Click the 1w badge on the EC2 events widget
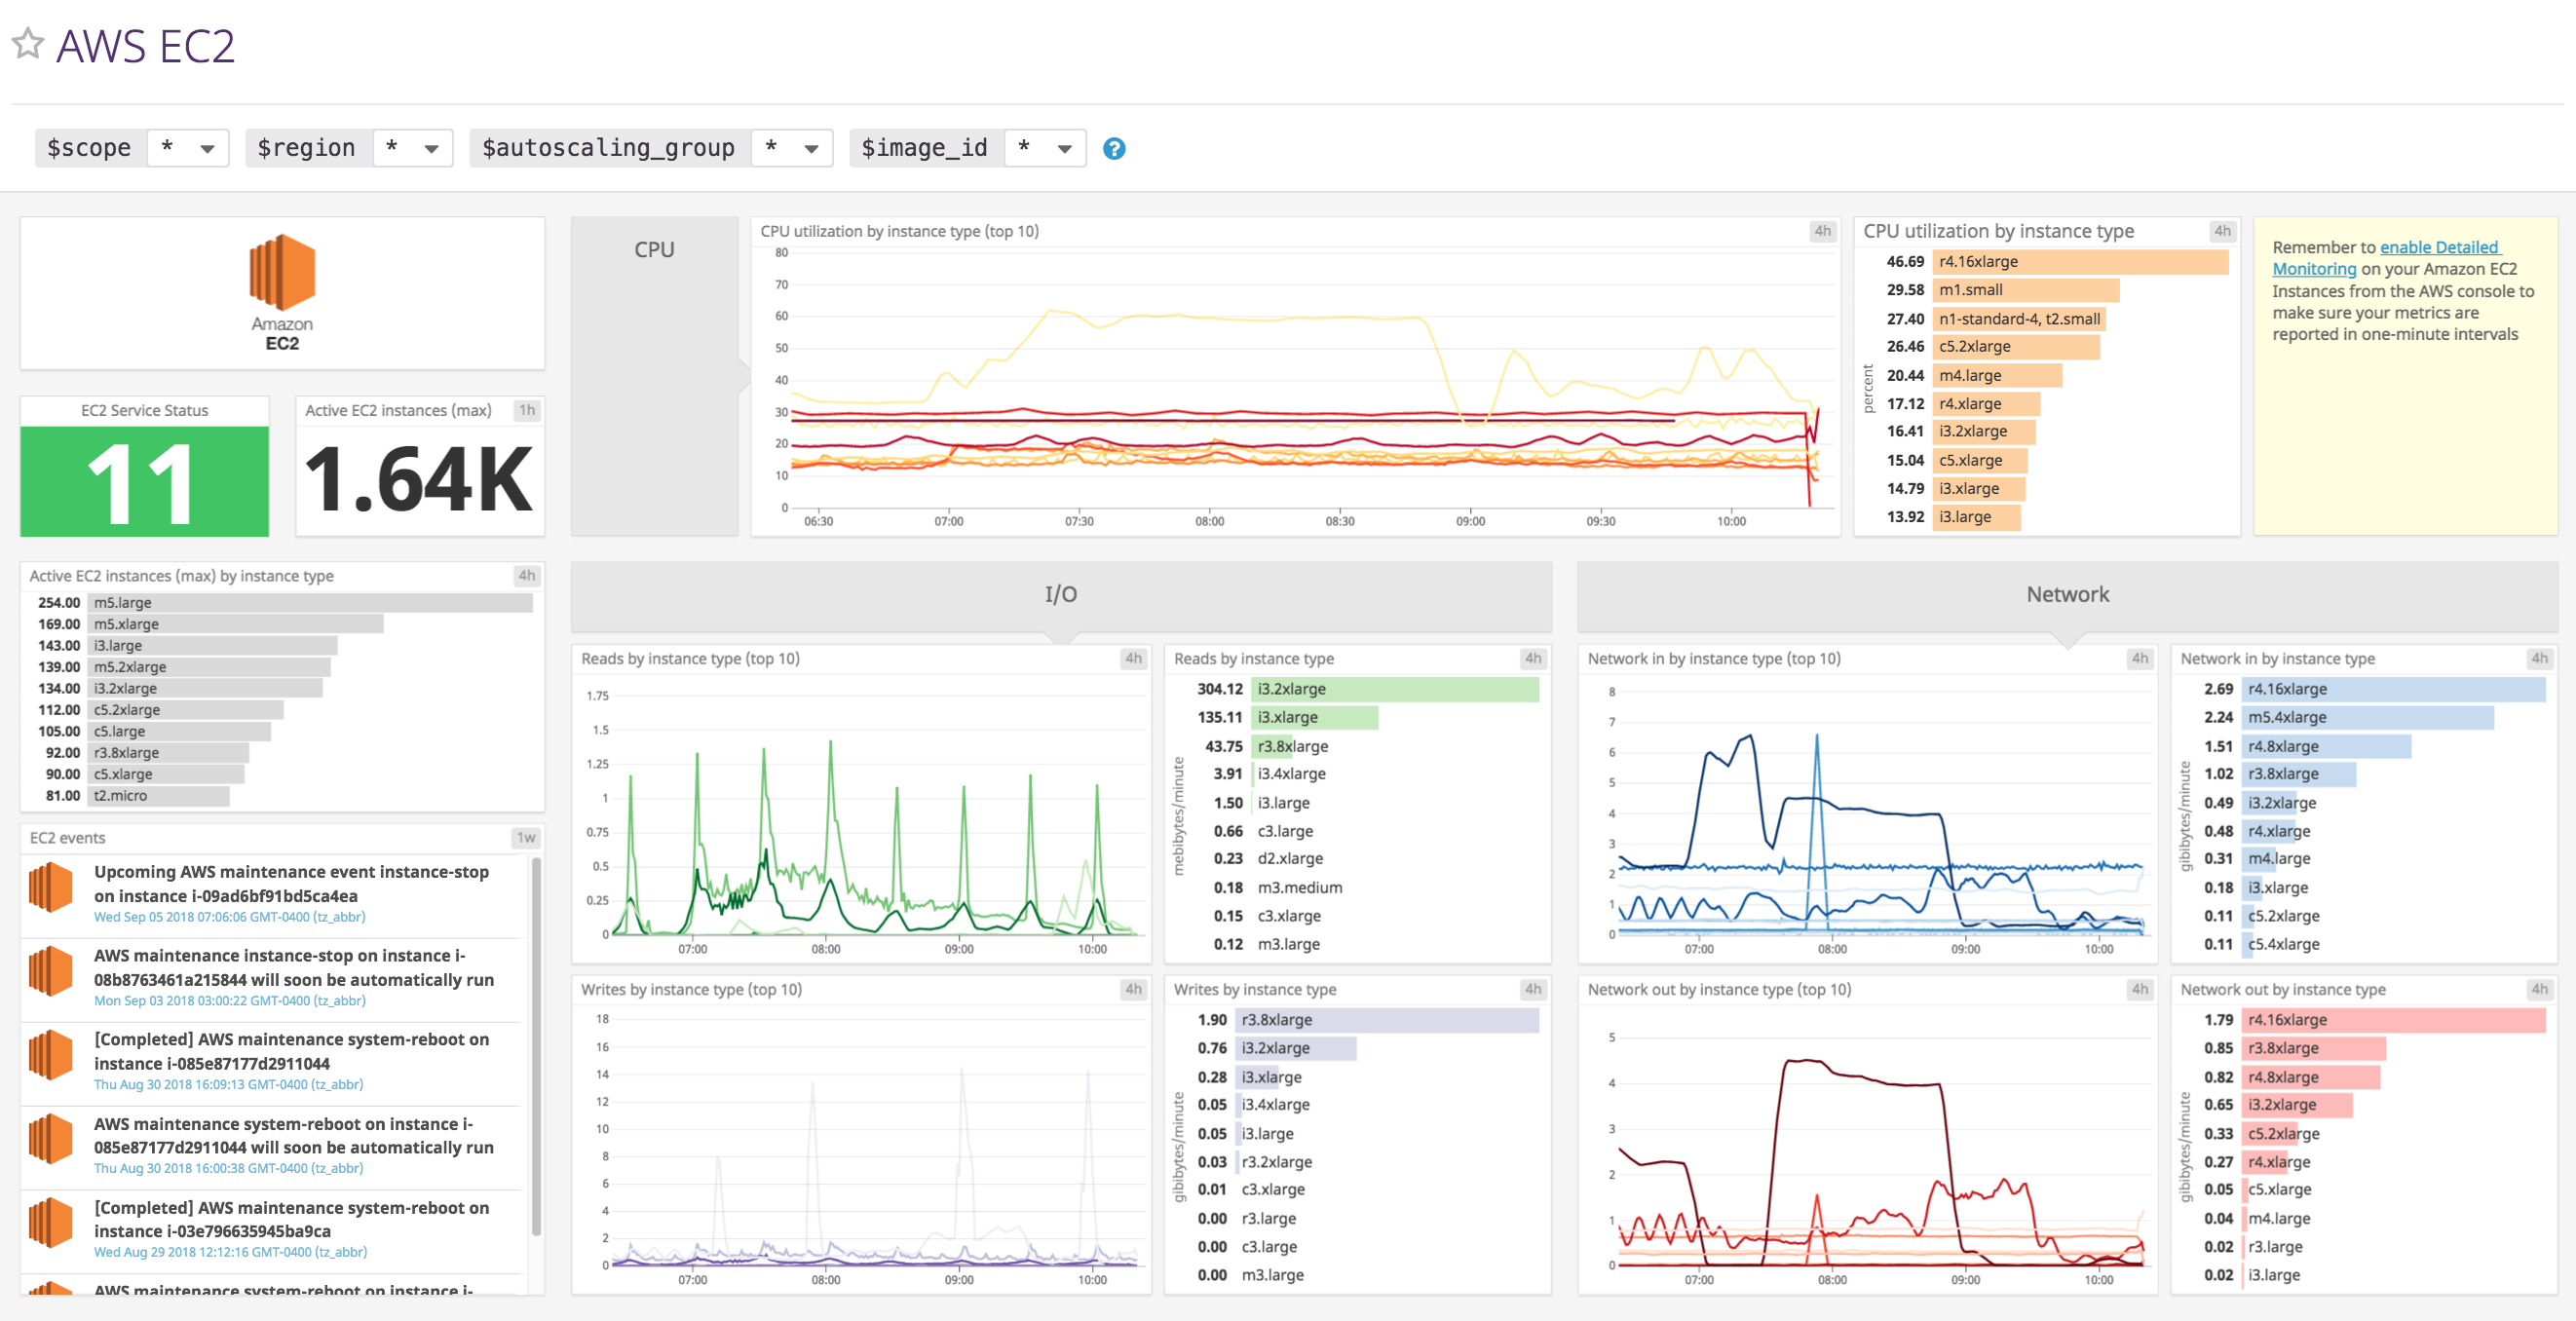This screenshot has height=1321, width=2576. pyautogui.click(x=527, y=838)
